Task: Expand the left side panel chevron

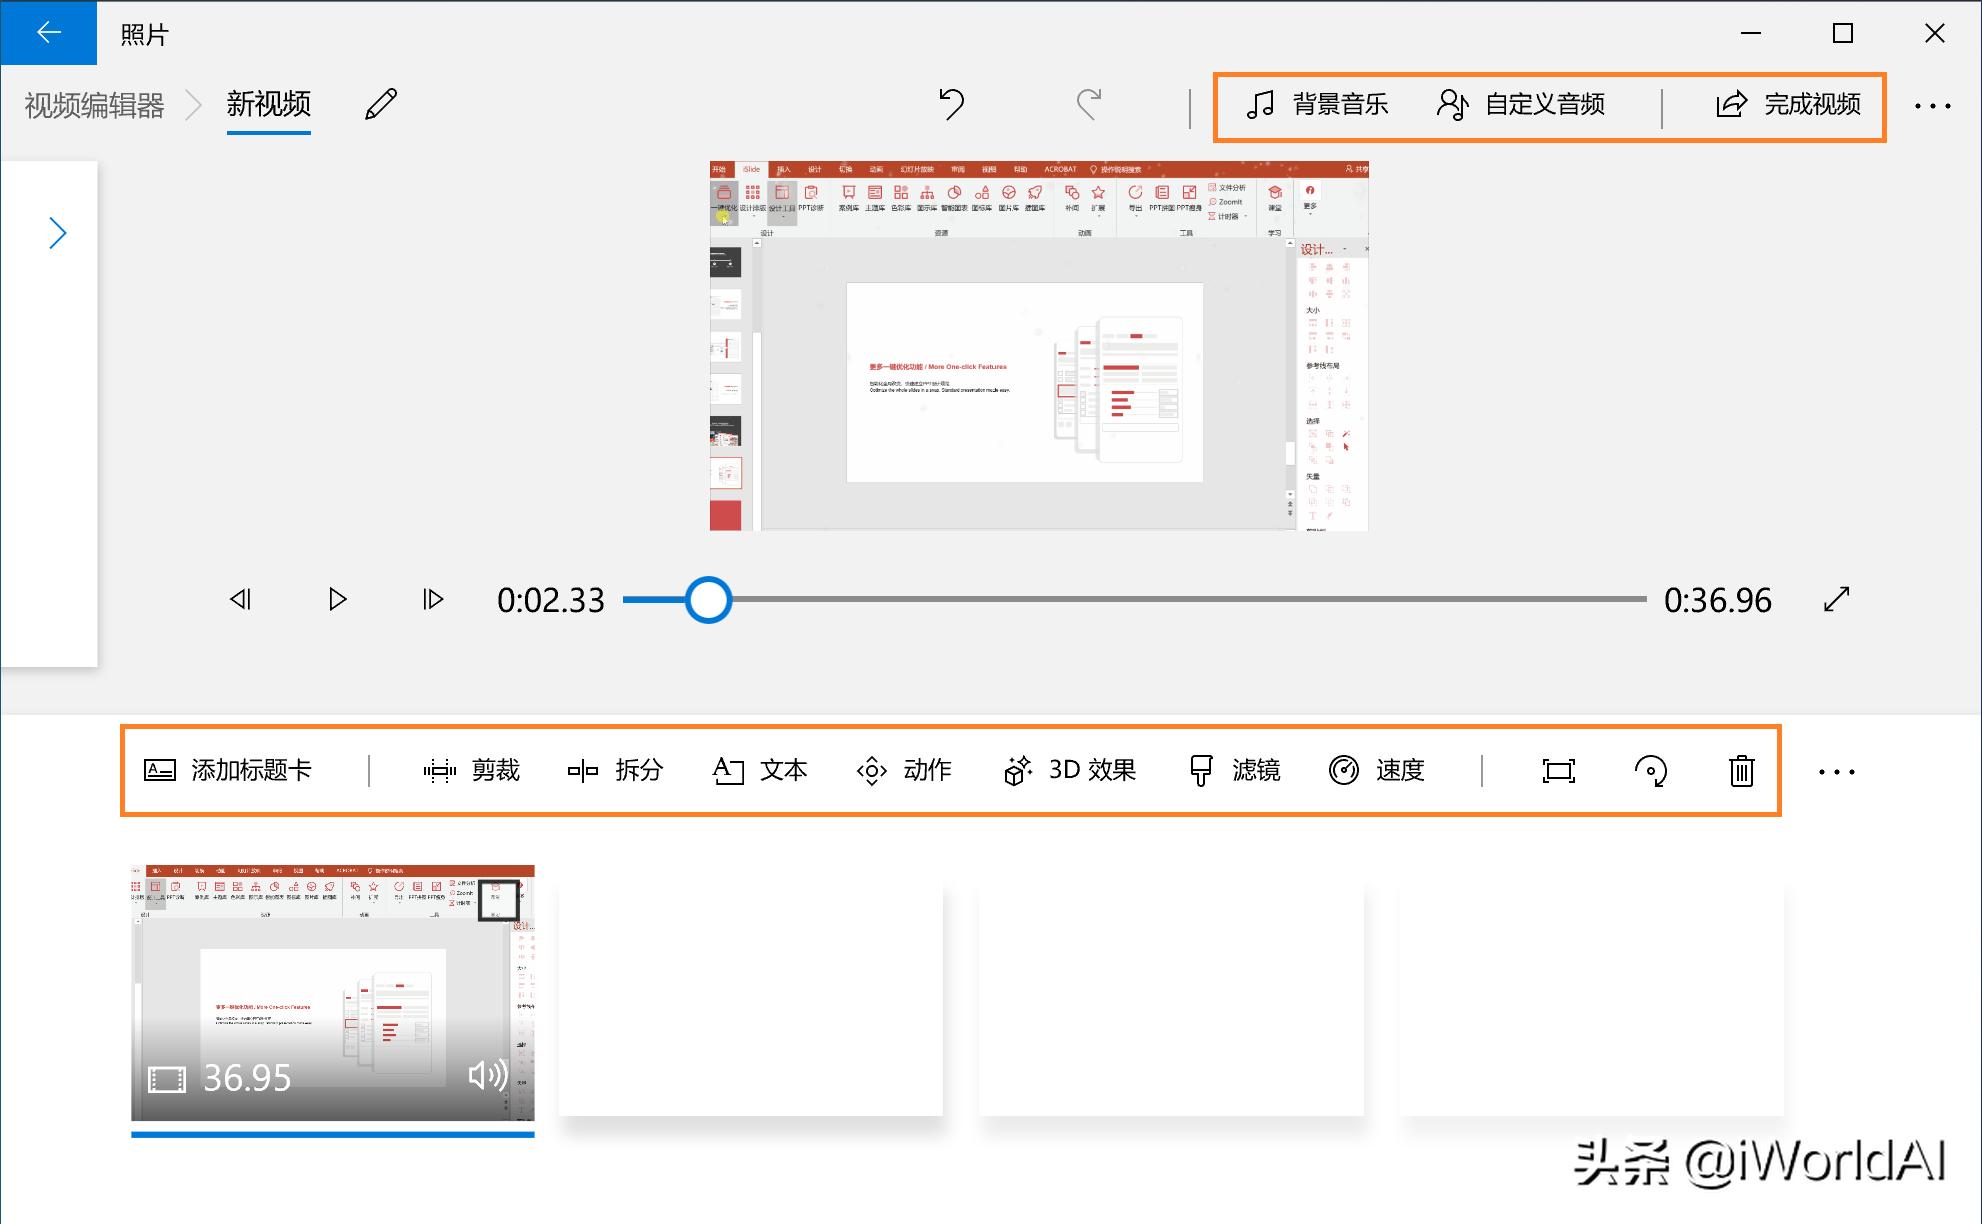Action: click(57, 232)
